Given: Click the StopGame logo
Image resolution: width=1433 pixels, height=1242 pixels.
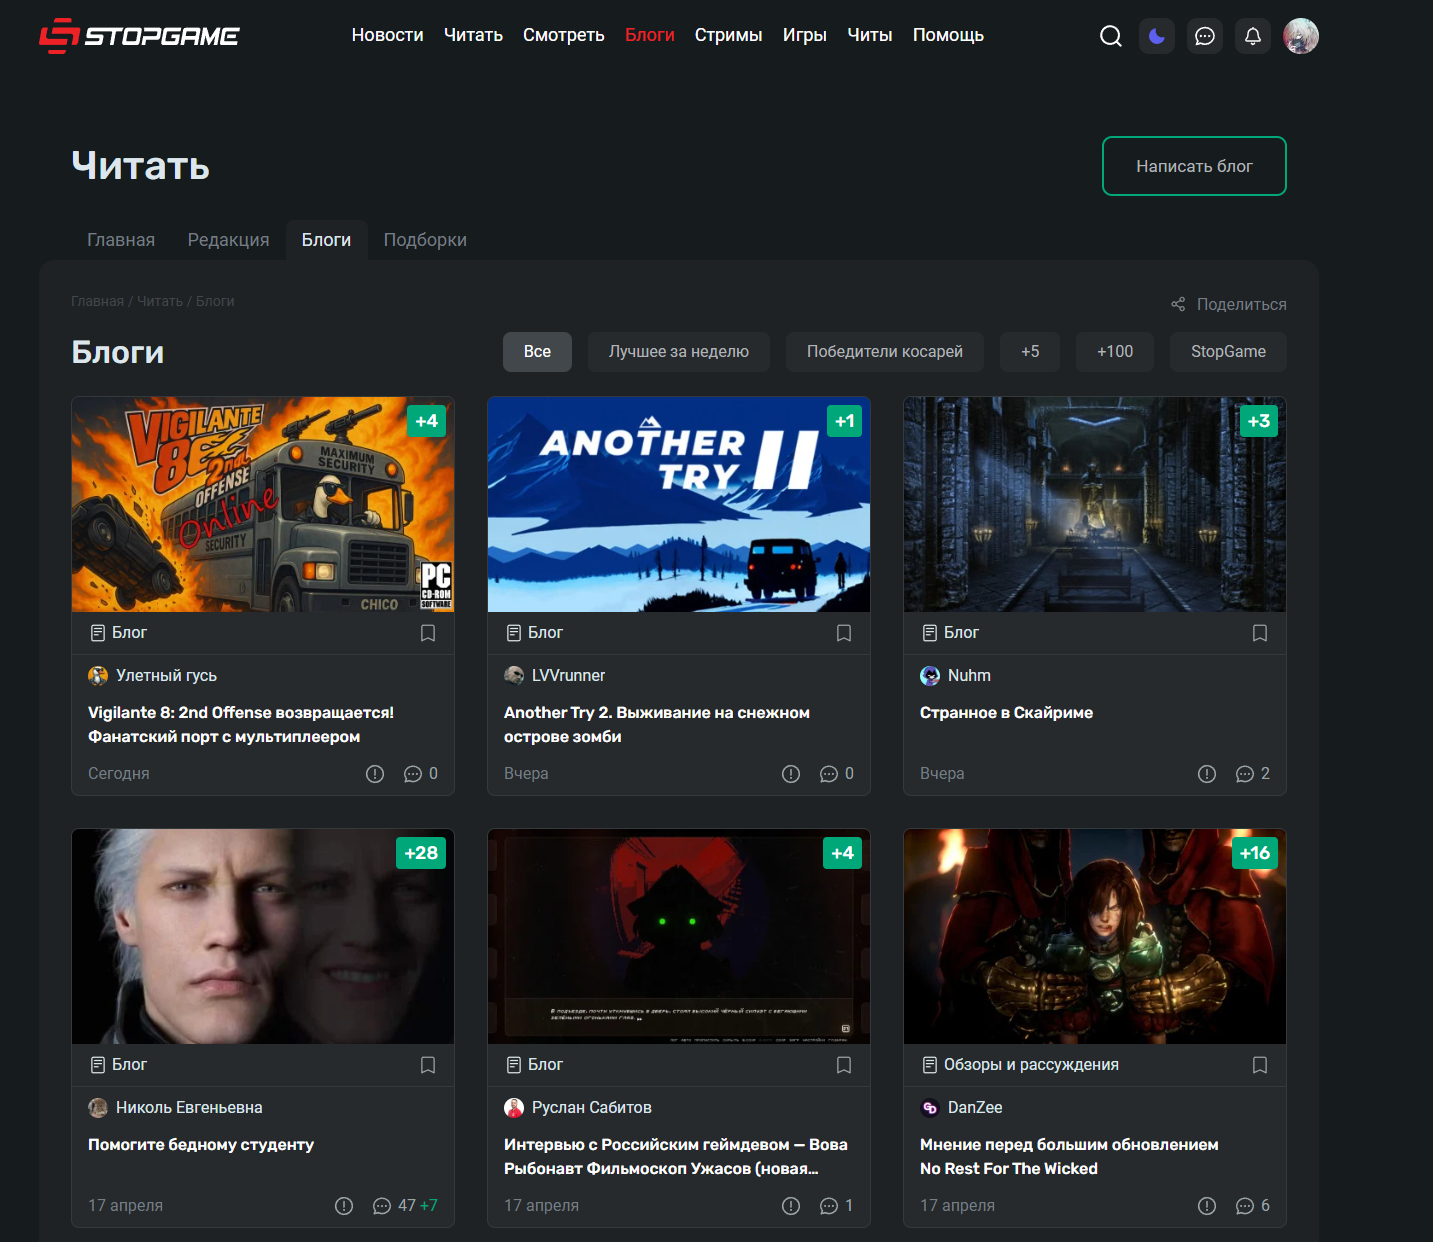Looking at the screenshot, I should (x=139, y=36).
